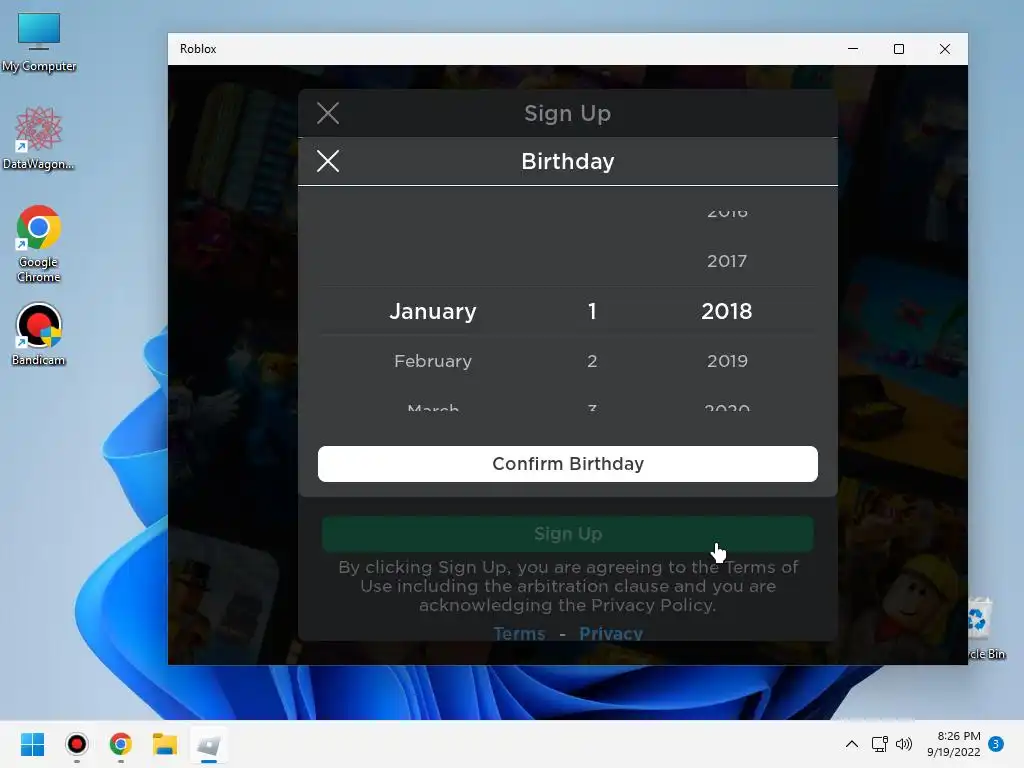Launch Google Chrome from desktop

click(39, 244)
